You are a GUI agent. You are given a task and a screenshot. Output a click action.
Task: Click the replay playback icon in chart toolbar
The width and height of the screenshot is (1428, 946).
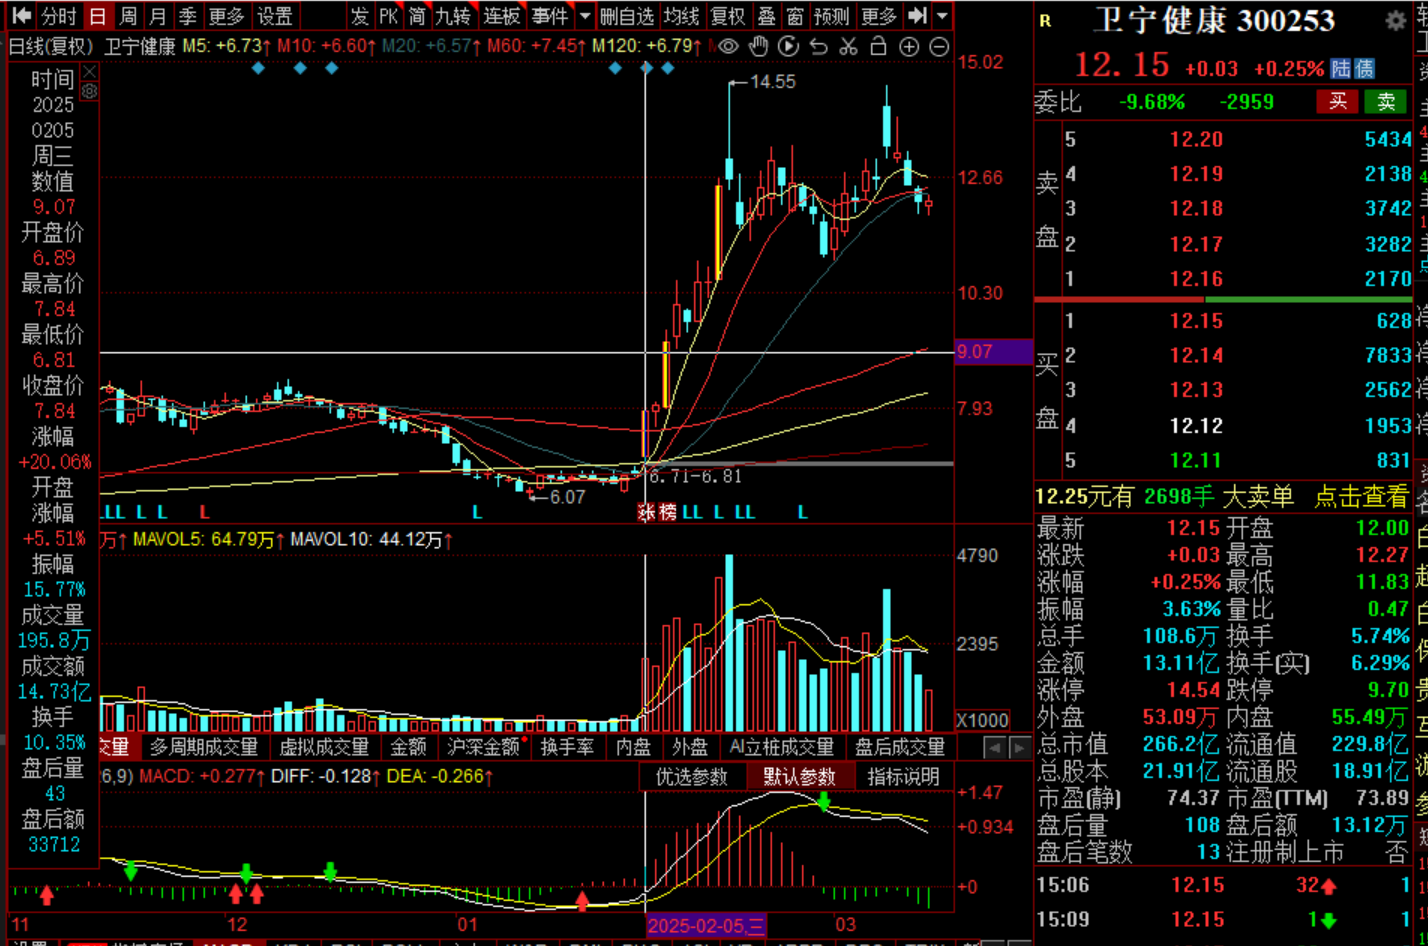point(789,46)
